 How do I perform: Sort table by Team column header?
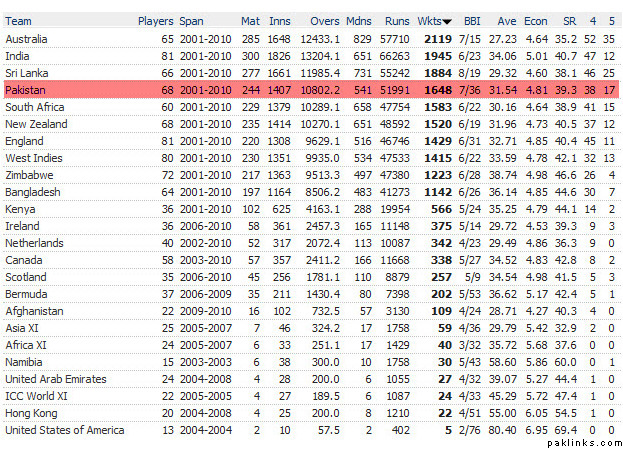coord(18,20)
